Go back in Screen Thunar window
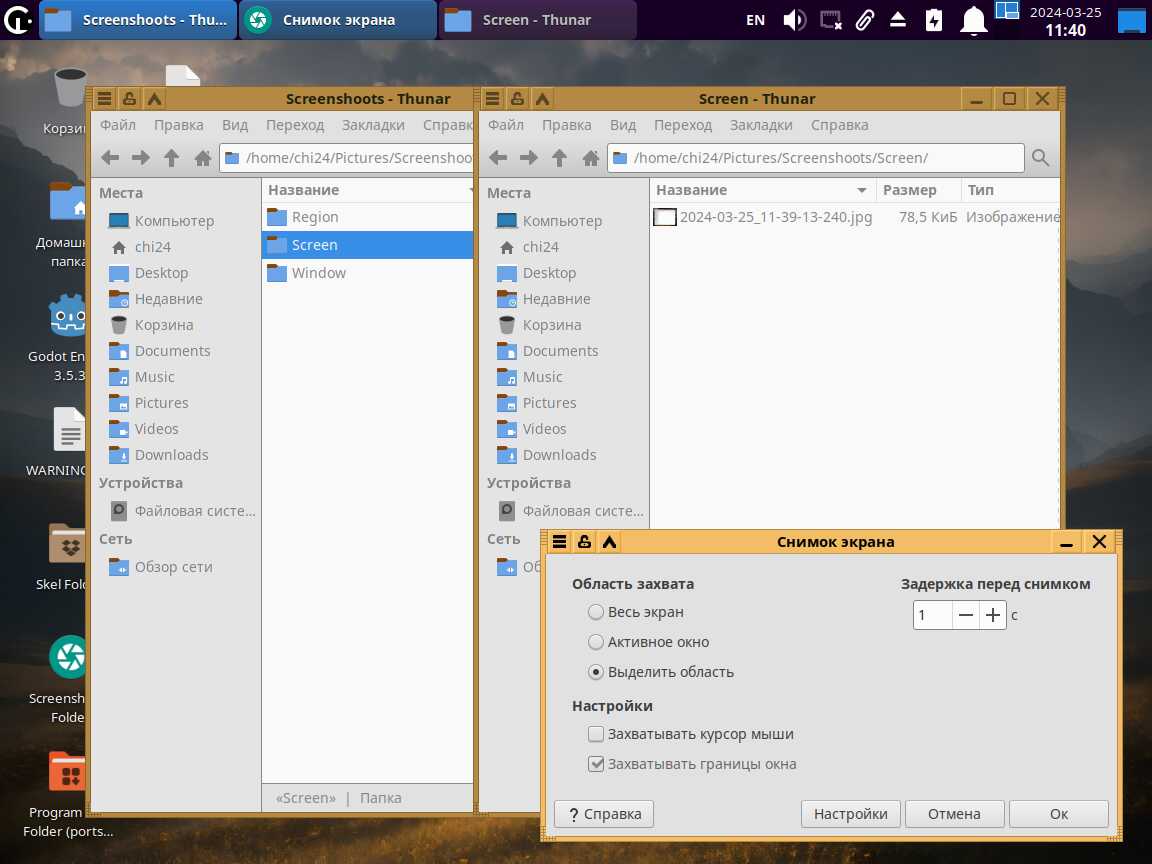The width and height of the screenshot is (1152, 864). (498, 158)
